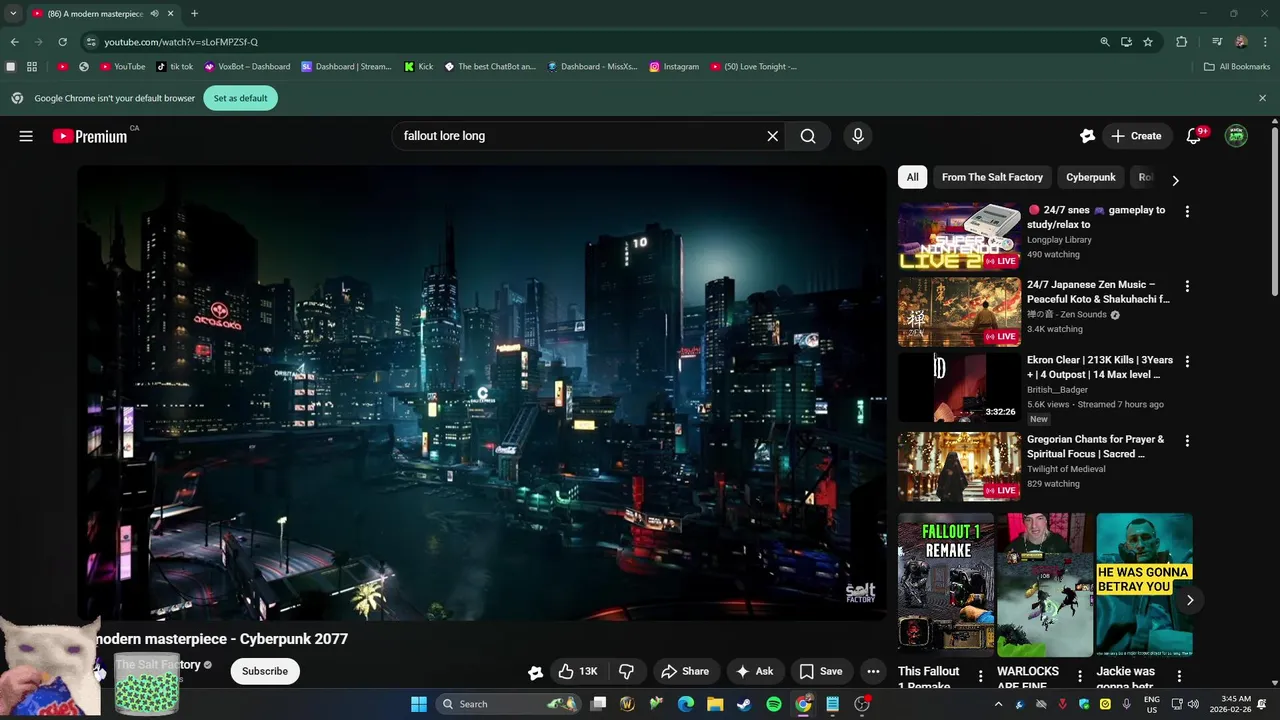This screenshot has height=720, width=1280.
Task: Open the tab search dropdown arrow
Action: point(13,13)
